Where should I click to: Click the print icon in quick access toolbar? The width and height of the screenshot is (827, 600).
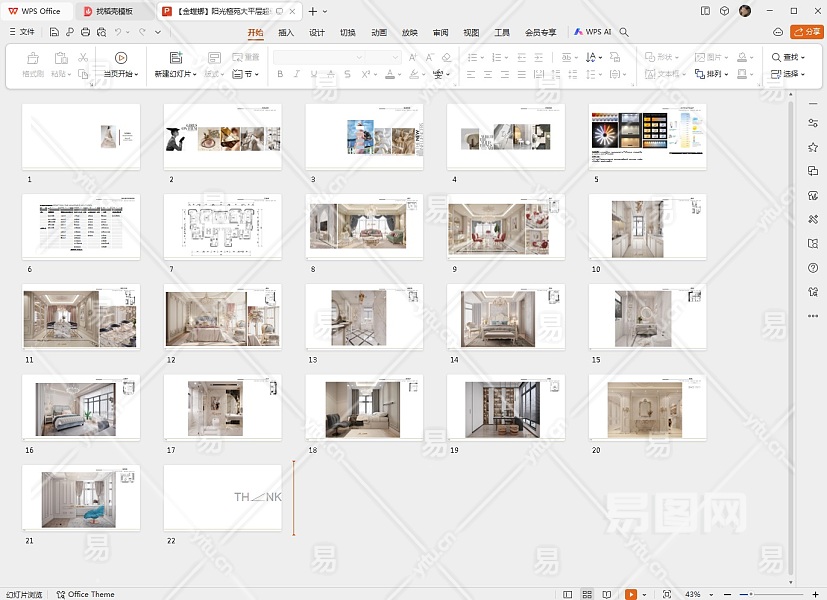85,32
